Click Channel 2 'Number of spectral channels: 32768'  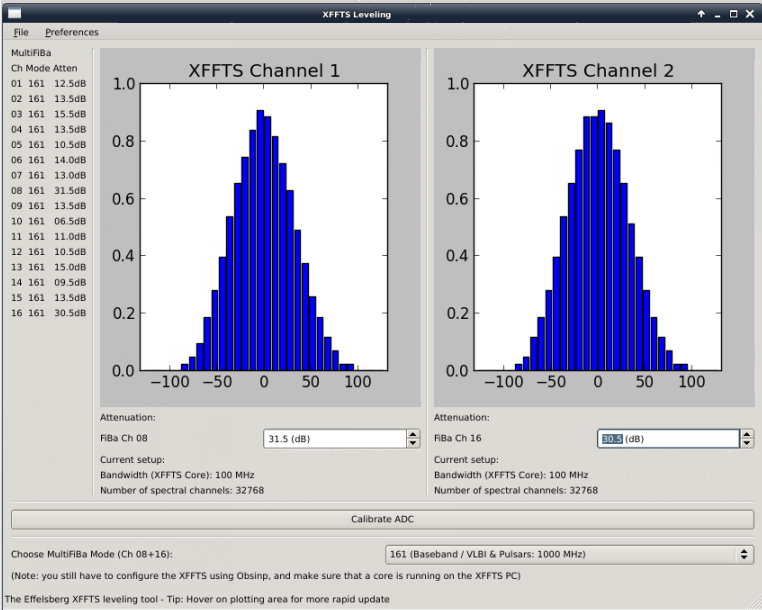tap(516, 490)
